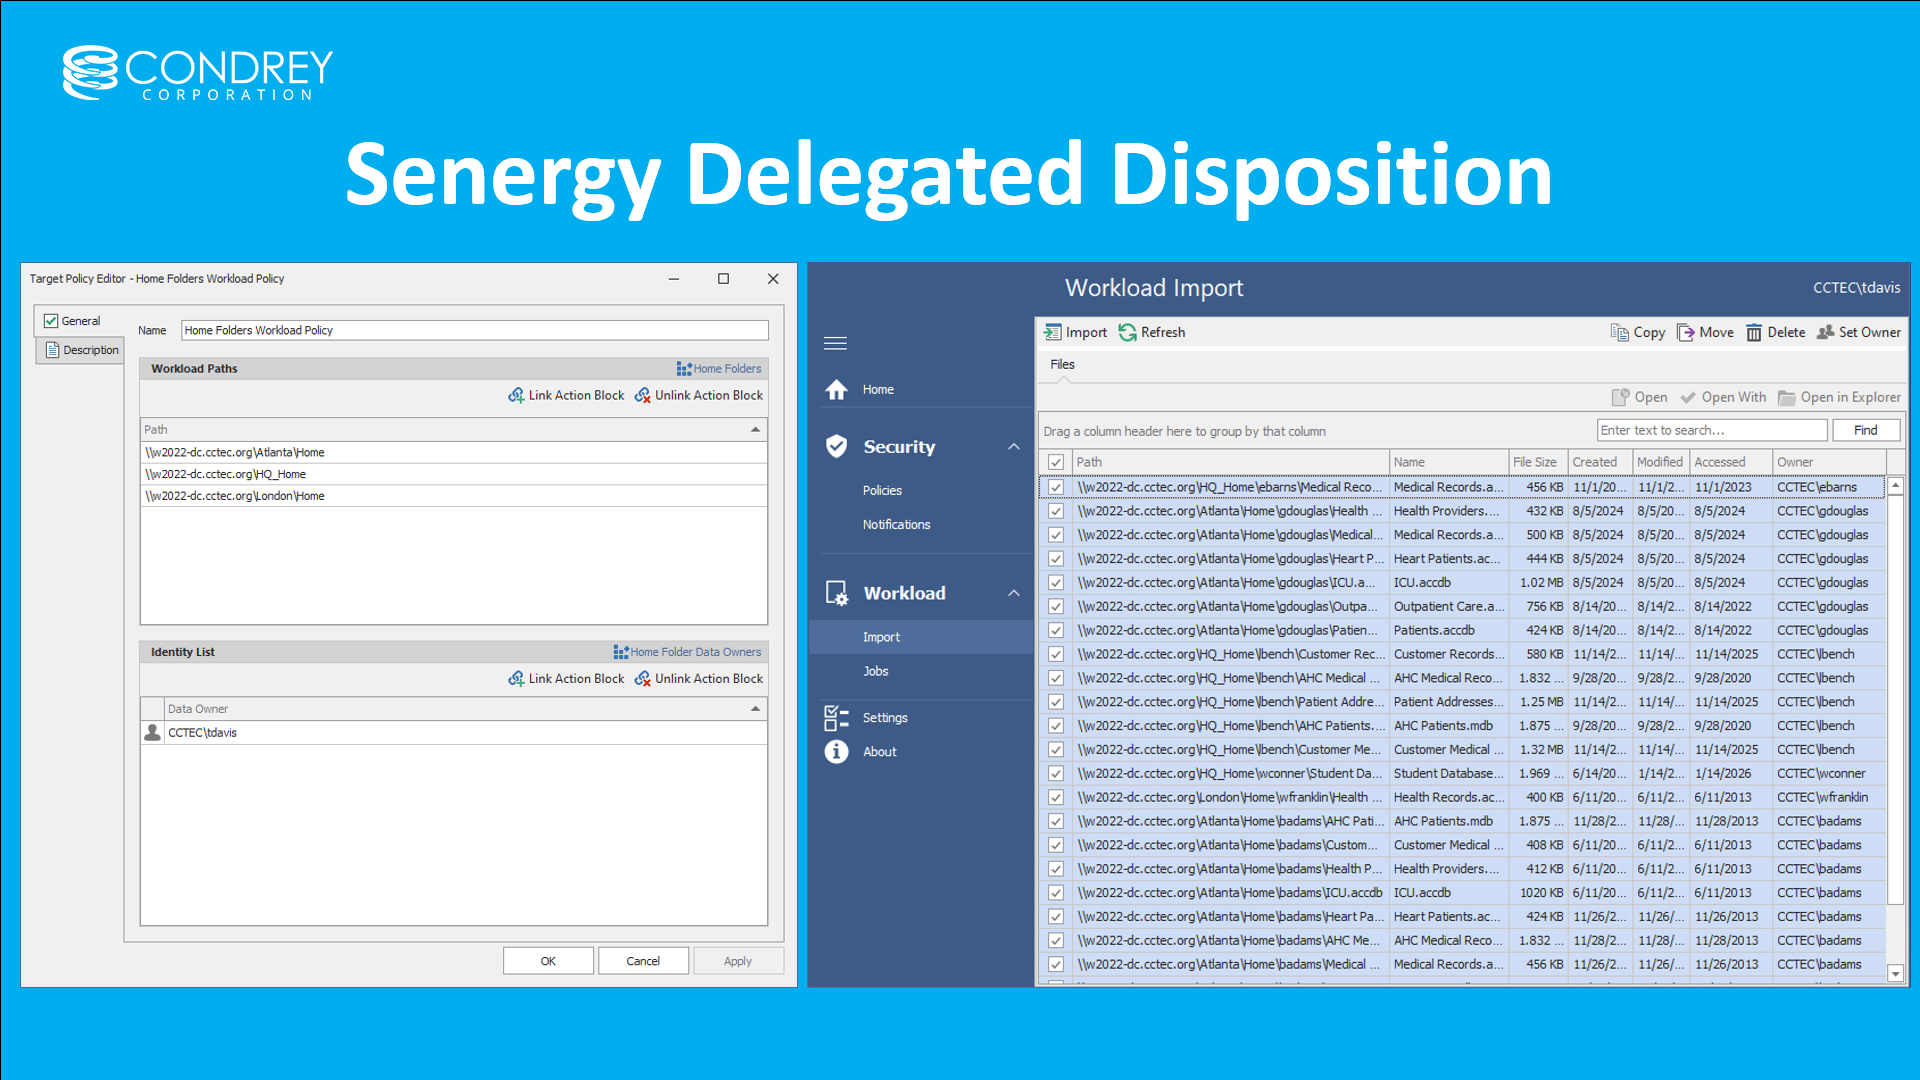The width and height of the screenshot is (1920, 1080).
Task: Click the Data Owner column sort arrow
Action: (756, 709)
